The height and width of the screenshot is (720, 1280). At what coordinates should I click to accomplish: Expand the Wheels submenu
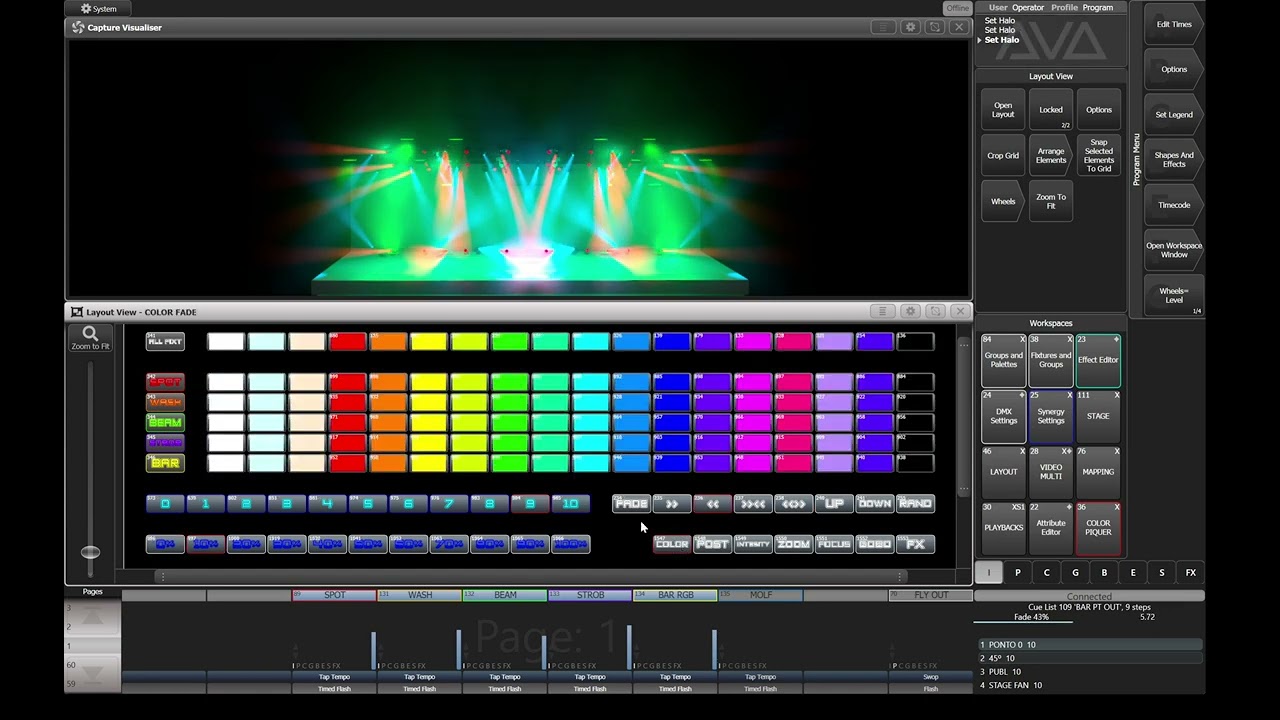point(1003,201)
